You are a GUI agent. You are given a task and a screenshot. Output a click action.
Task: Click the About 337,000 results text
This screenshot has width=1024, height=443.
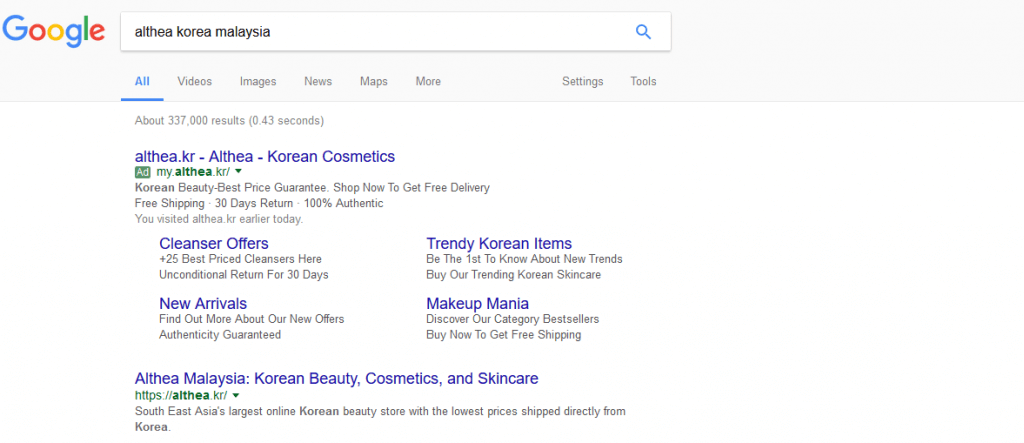pyautogui.click(x=229, y=121)
